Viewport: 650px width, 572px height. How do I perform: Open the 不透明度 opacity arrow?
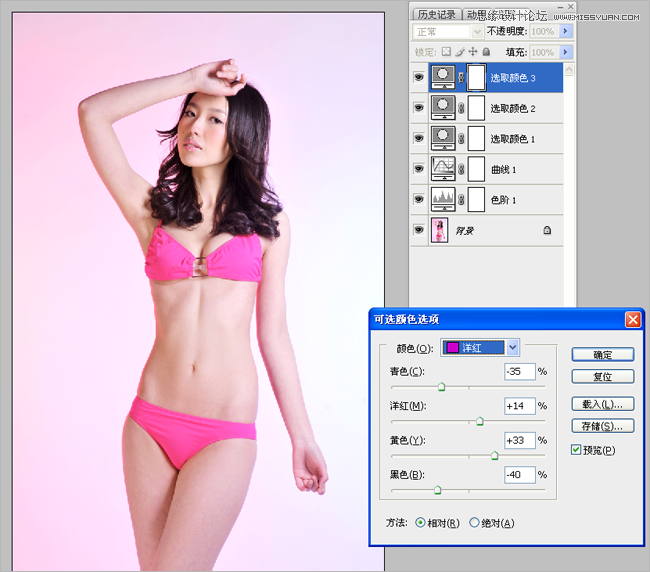pos(565,31)
